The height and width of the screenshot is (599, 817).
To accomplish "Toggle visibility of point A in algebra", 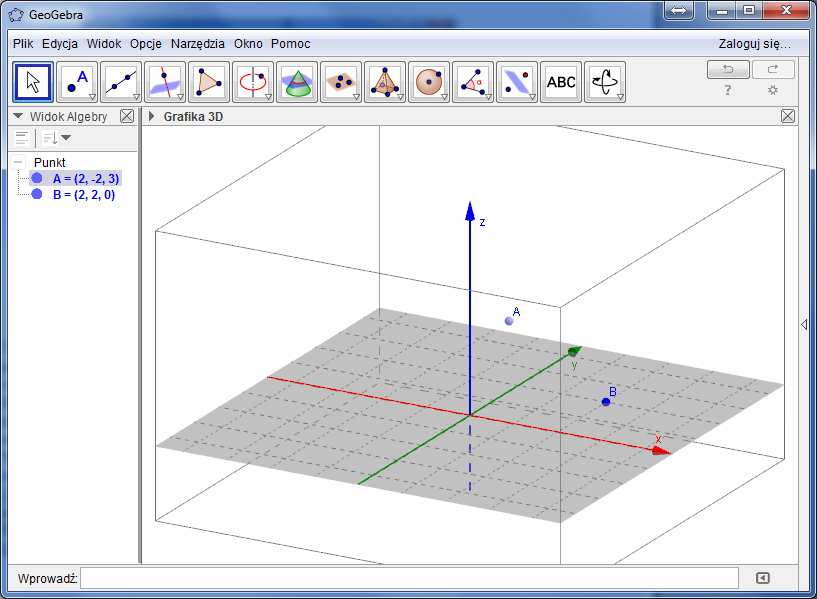I will tap(36, 178).
